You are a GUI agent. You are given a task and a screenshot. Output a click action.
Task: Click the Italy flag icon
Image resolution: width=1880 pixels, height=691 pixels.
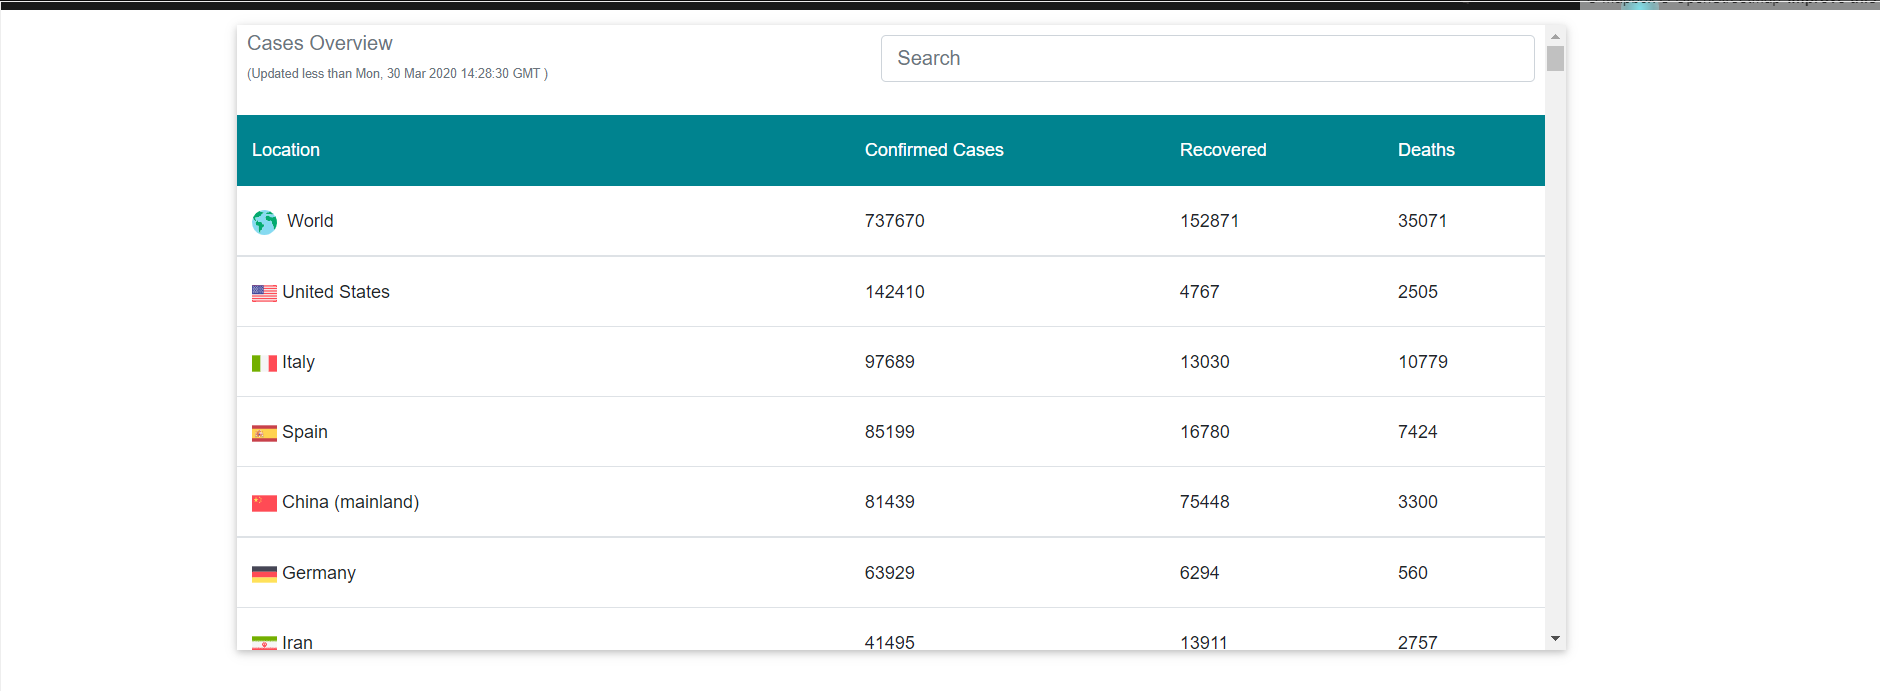tap(264, 363)
